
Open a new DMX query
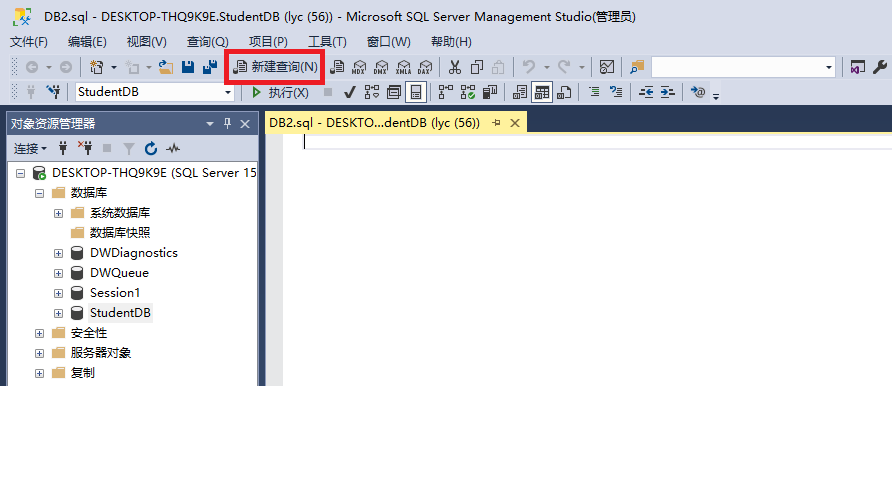(381, 67)
